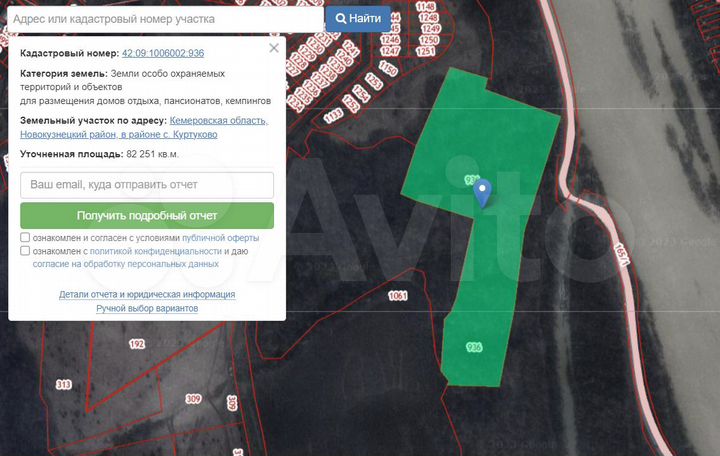
Task: Check the privacy policy consent checkbox
Action: pyautogui.click(x=25, y=251)
